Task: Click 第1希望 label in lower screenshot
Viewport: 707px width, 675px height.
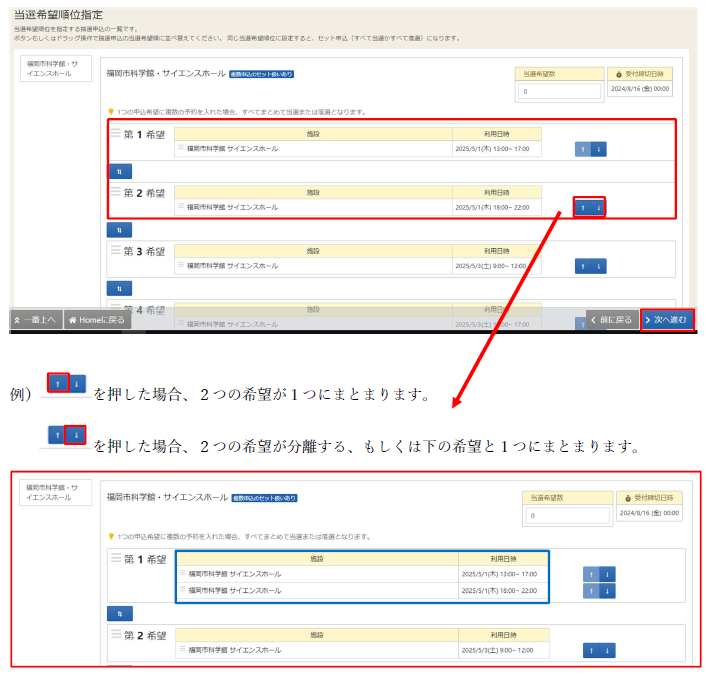Action: point(145,560)
